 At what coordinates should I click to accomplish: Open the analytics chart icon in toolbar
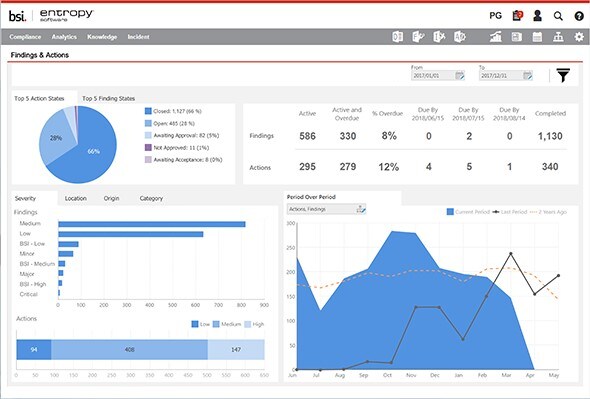click(x=496, y=37)
